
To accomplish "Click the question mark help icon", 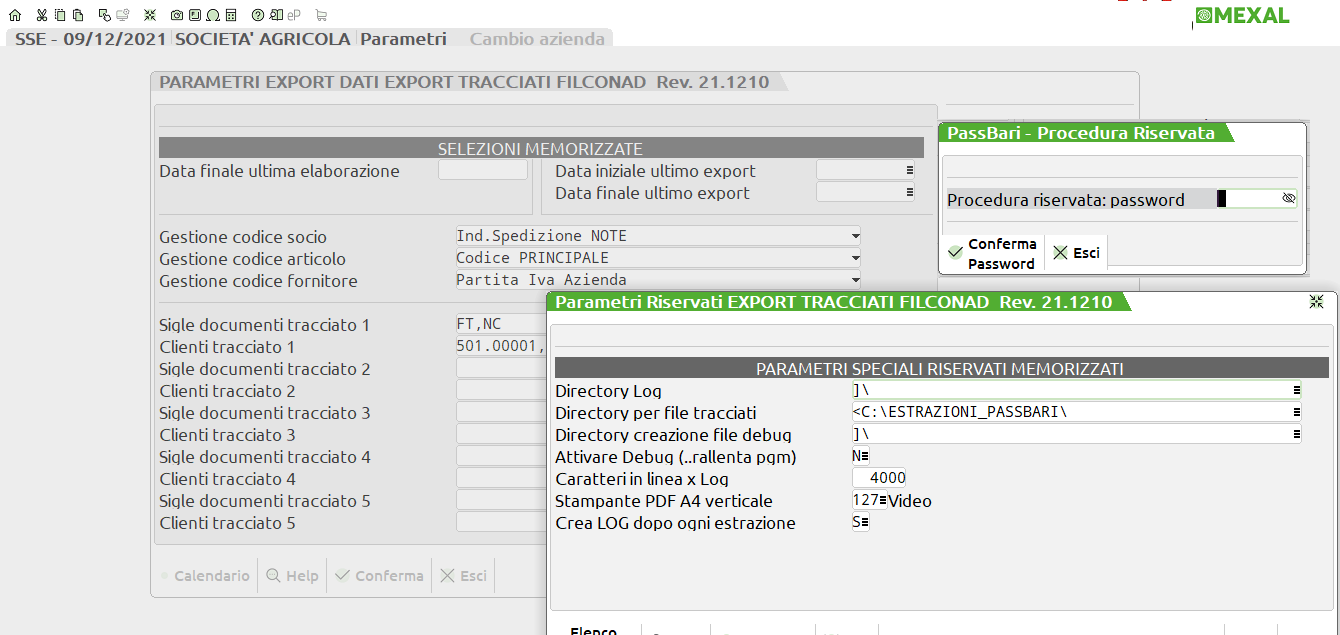I will pyautogui.click(x=258, y=15).
